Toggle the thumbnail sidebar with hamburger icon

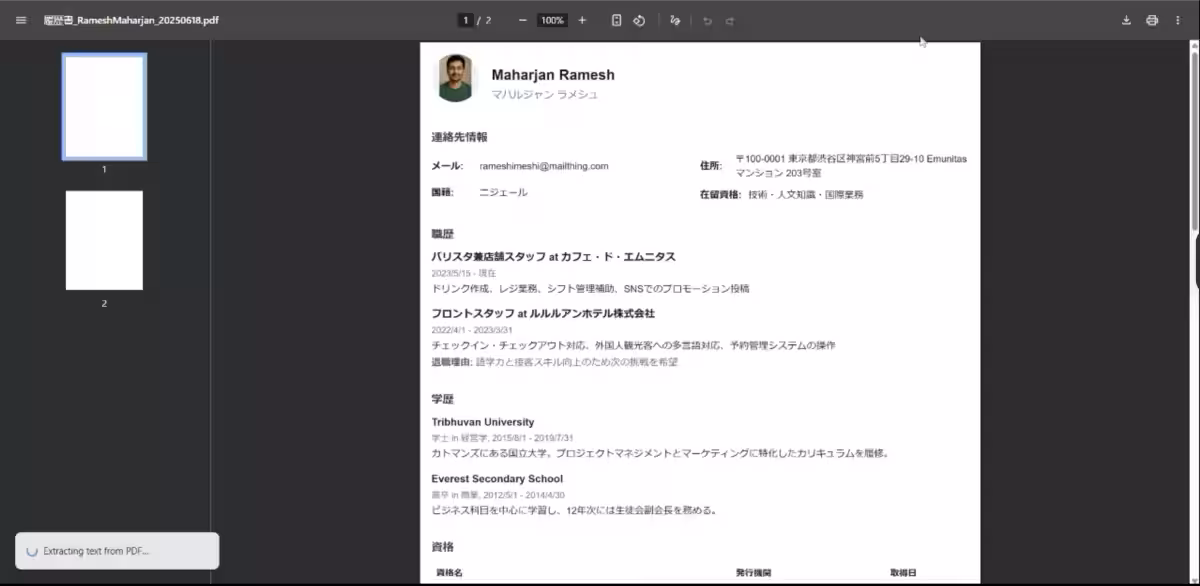tap(20, 19)
